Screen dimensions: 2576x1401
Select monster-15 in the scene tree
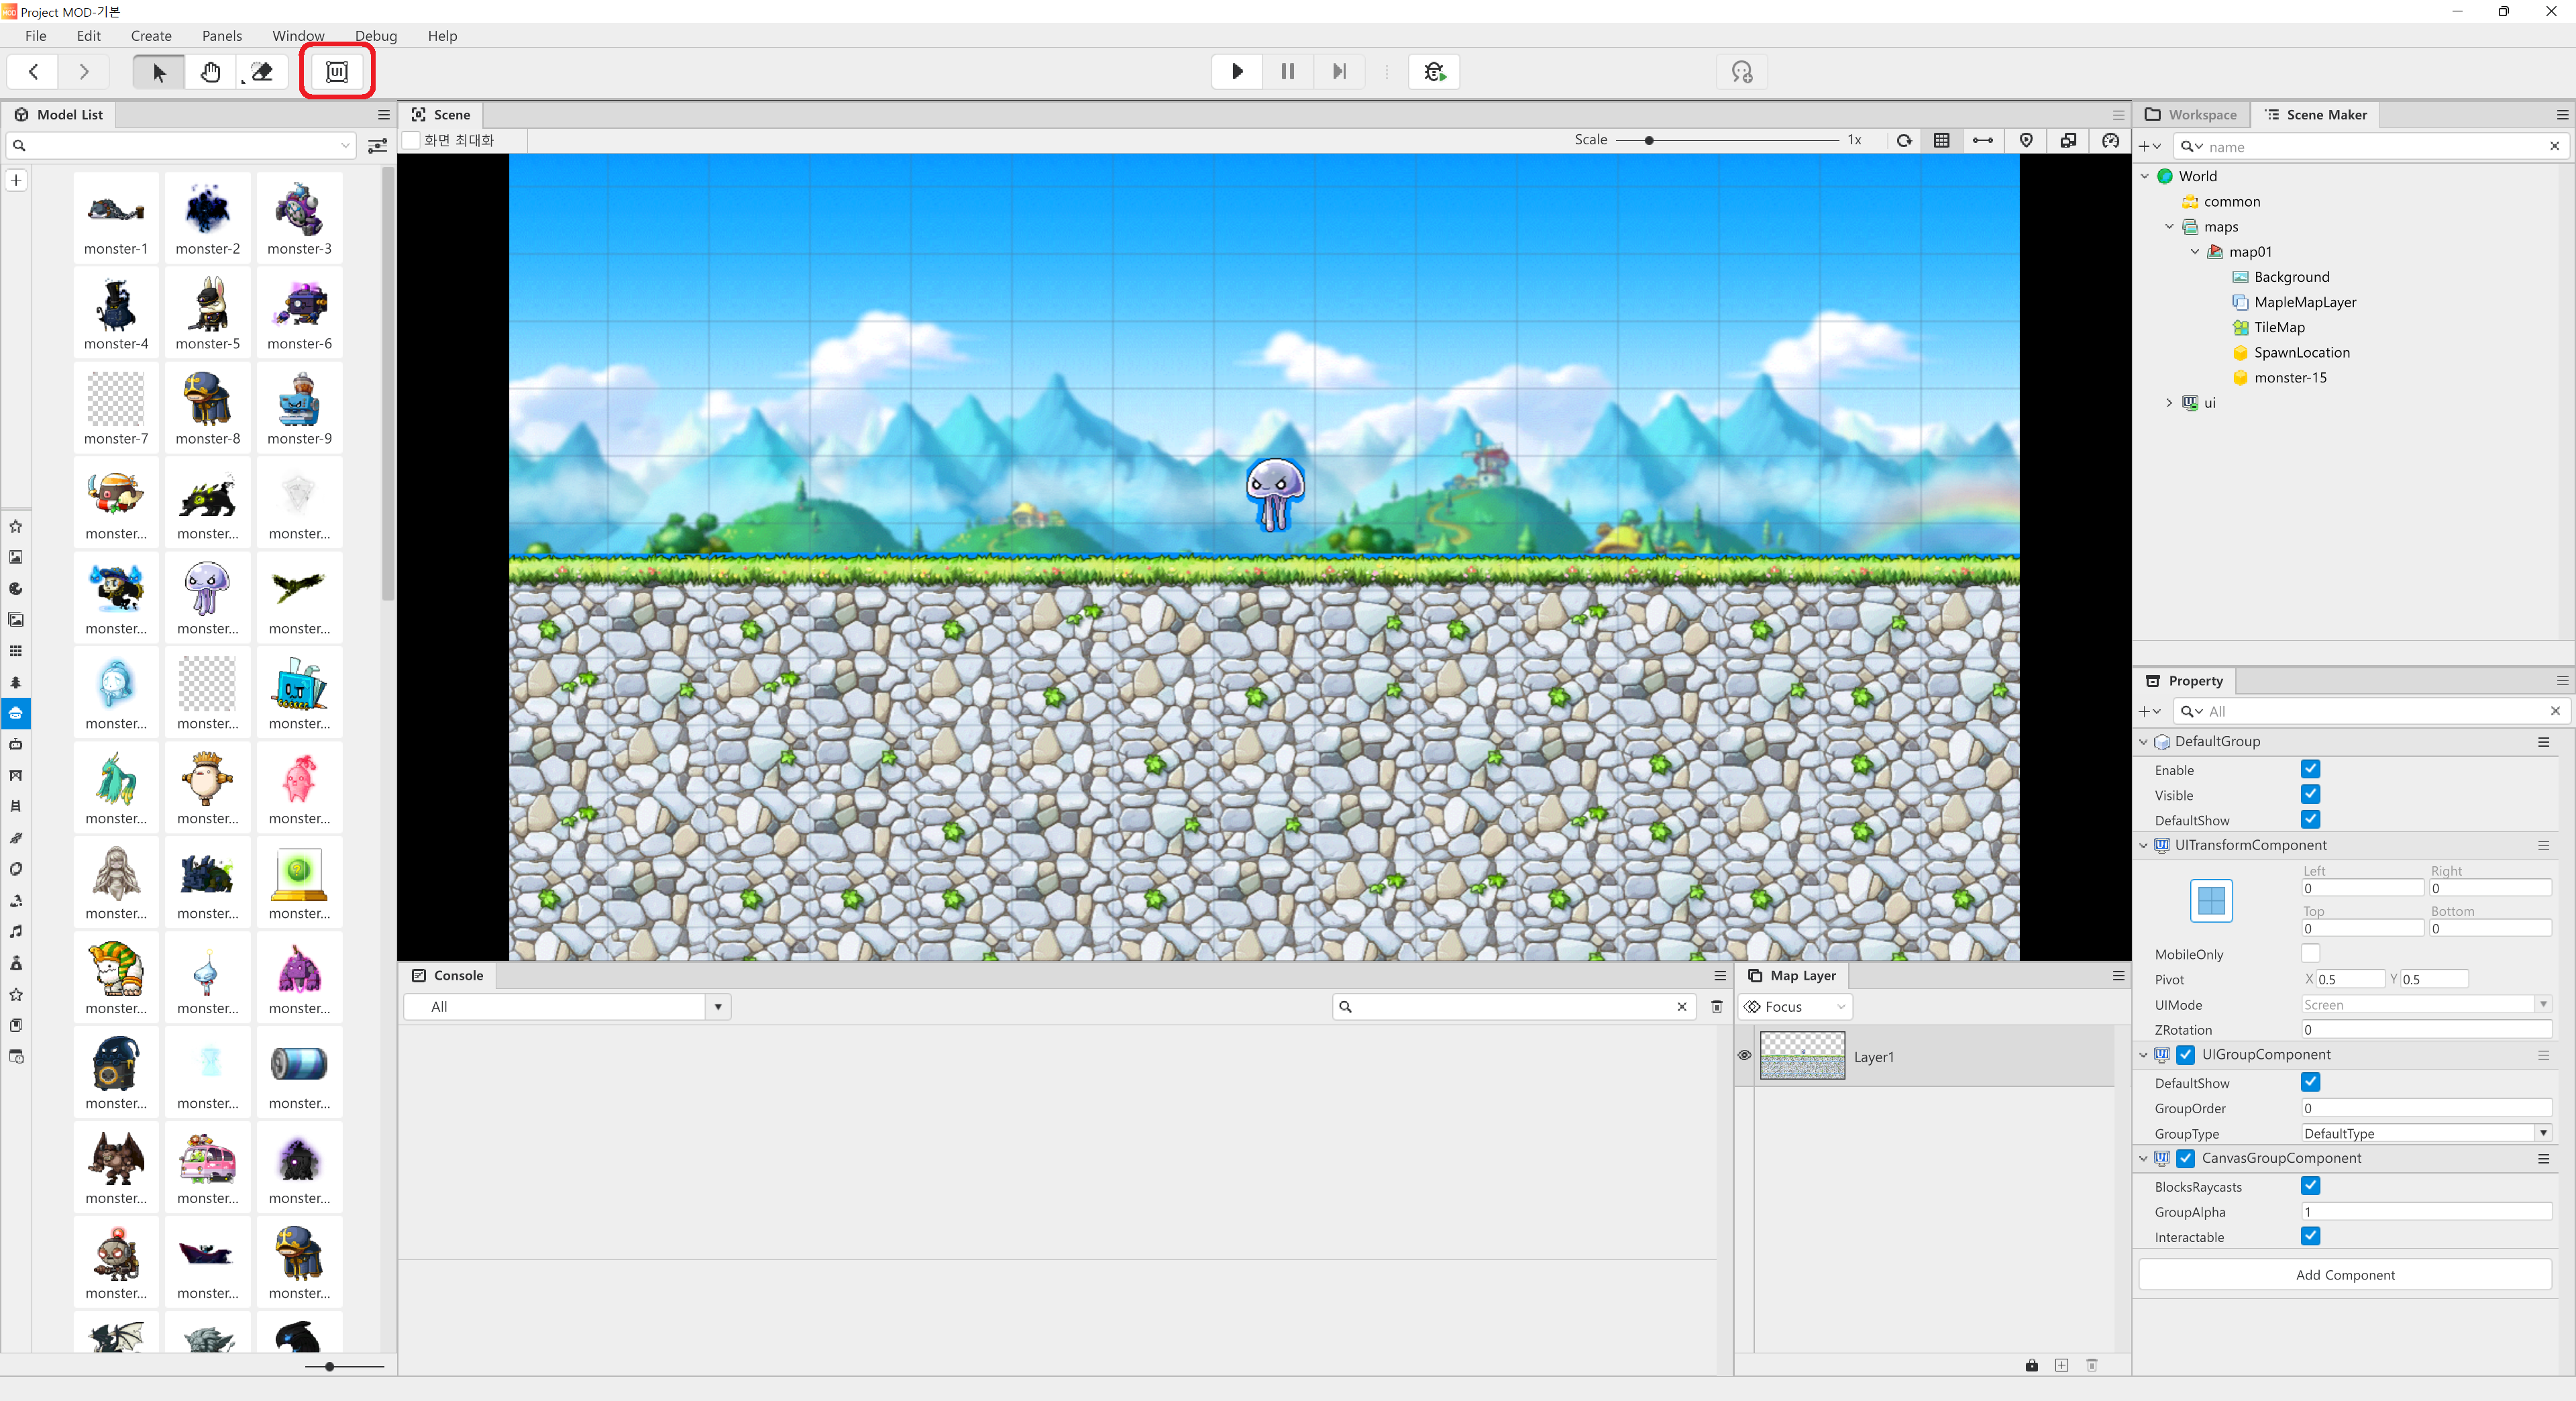click(x=2290, y=378)
